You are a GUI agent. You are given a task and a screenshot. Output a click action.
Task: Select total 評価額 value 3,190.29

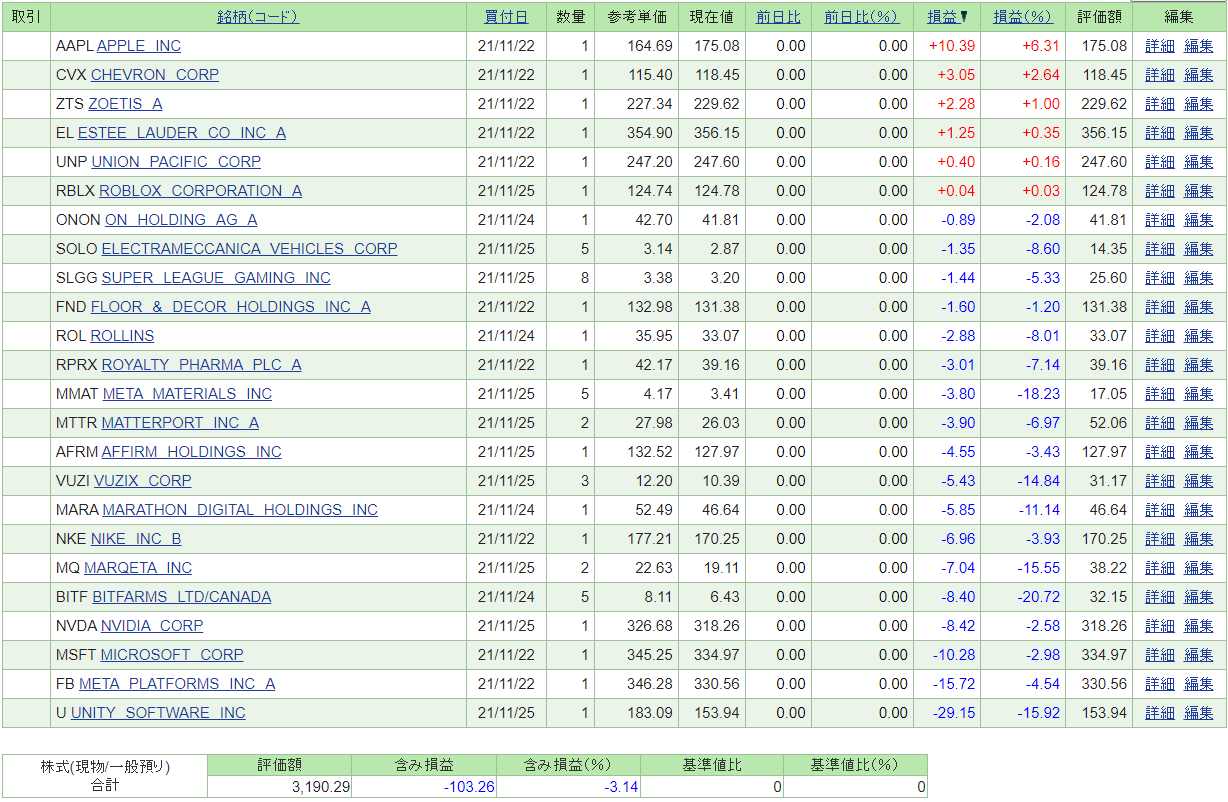coord(321,787)
